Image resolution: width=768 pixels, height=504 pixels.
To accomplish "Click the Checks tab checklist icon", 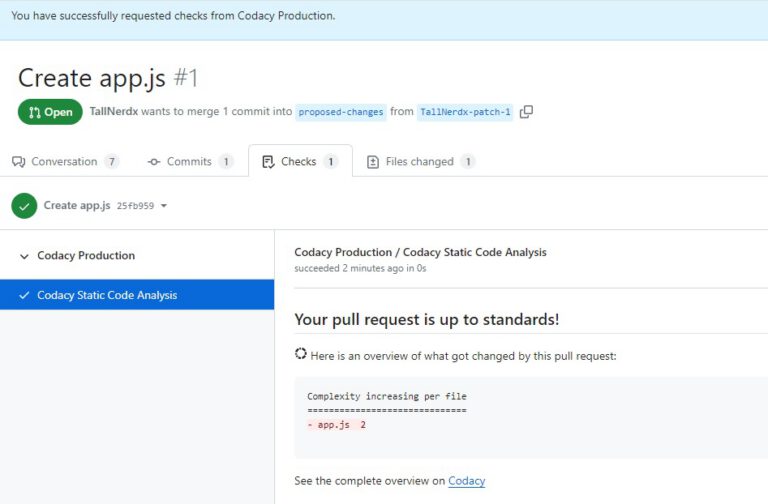I will pyautogui.click(x=268, y=162).
